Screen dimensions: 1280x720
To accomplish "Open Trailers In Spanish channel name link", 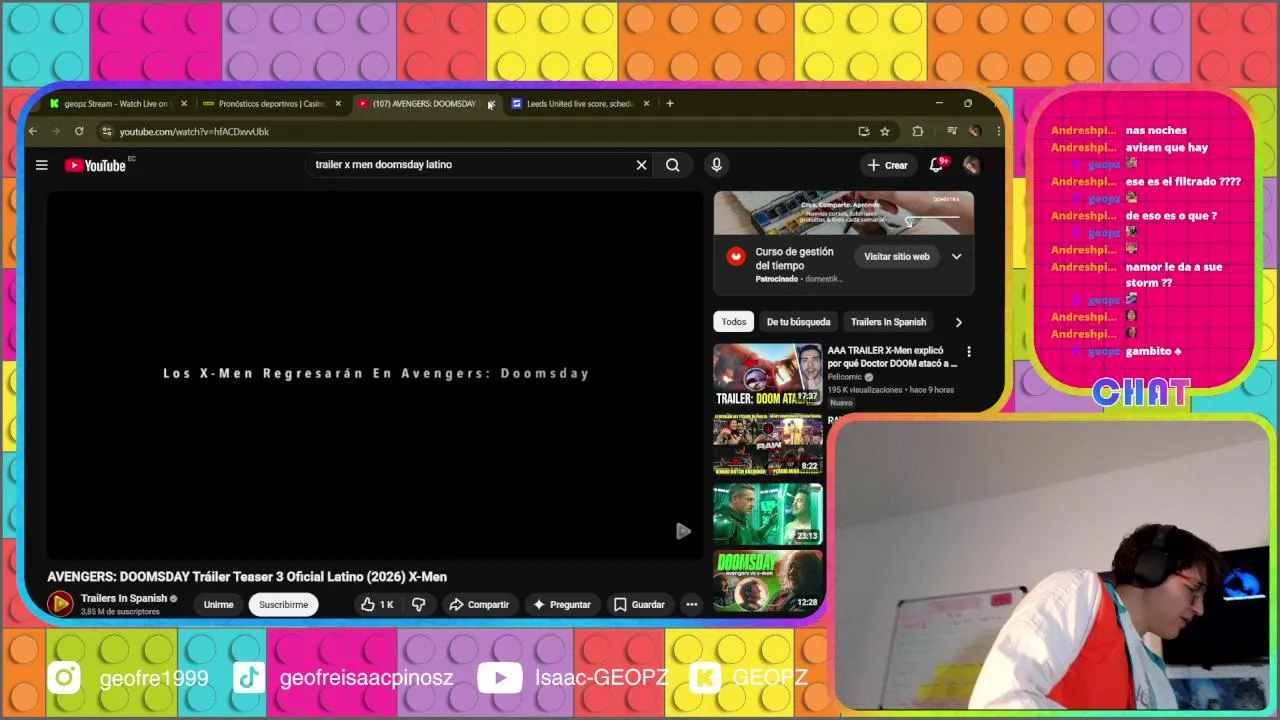I will point(124,598).
